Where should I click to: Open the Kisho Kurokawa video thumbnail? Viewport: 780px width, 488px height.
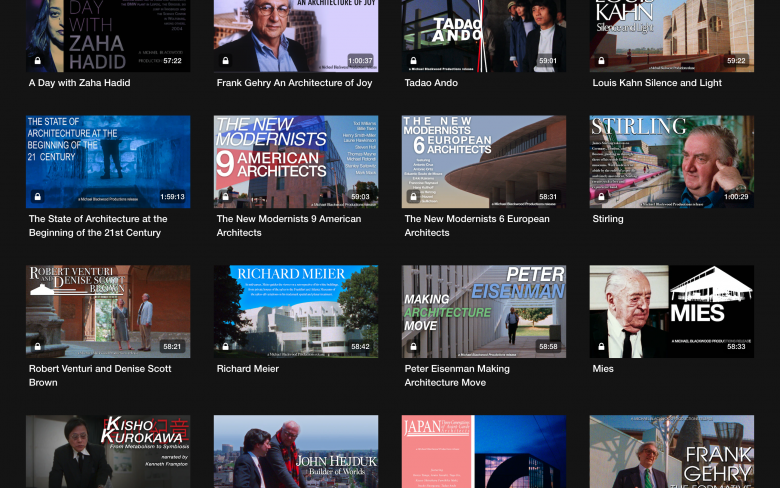pos(108,452)
